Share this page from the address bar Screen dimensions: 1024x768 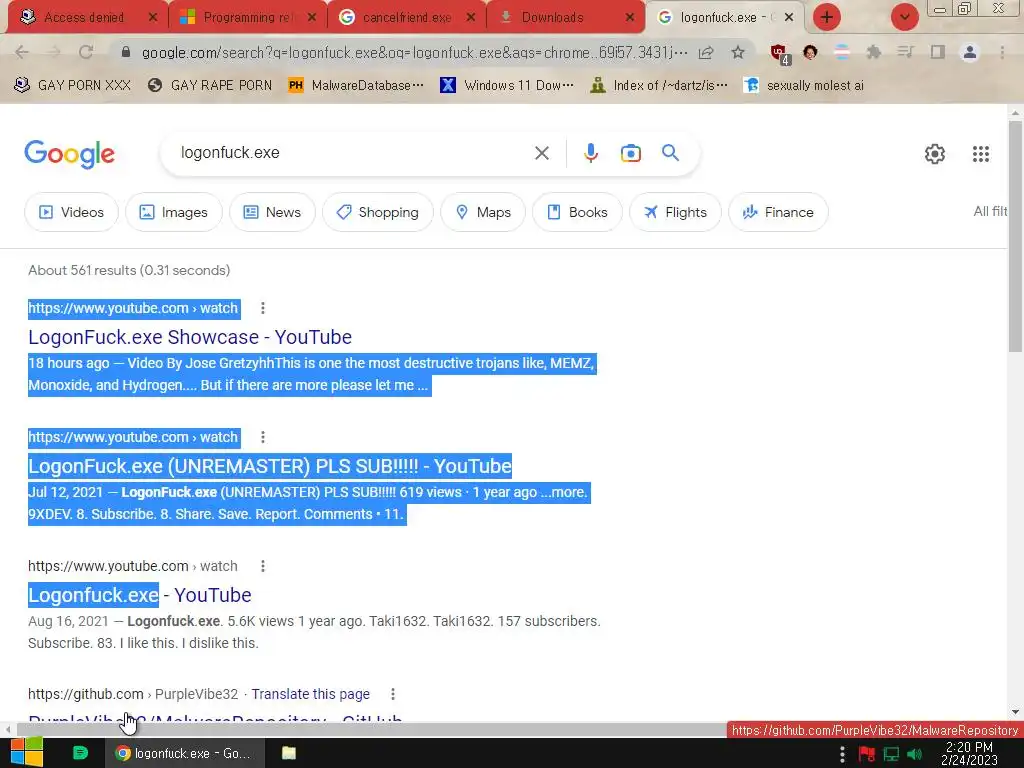[x=706, y=52]
